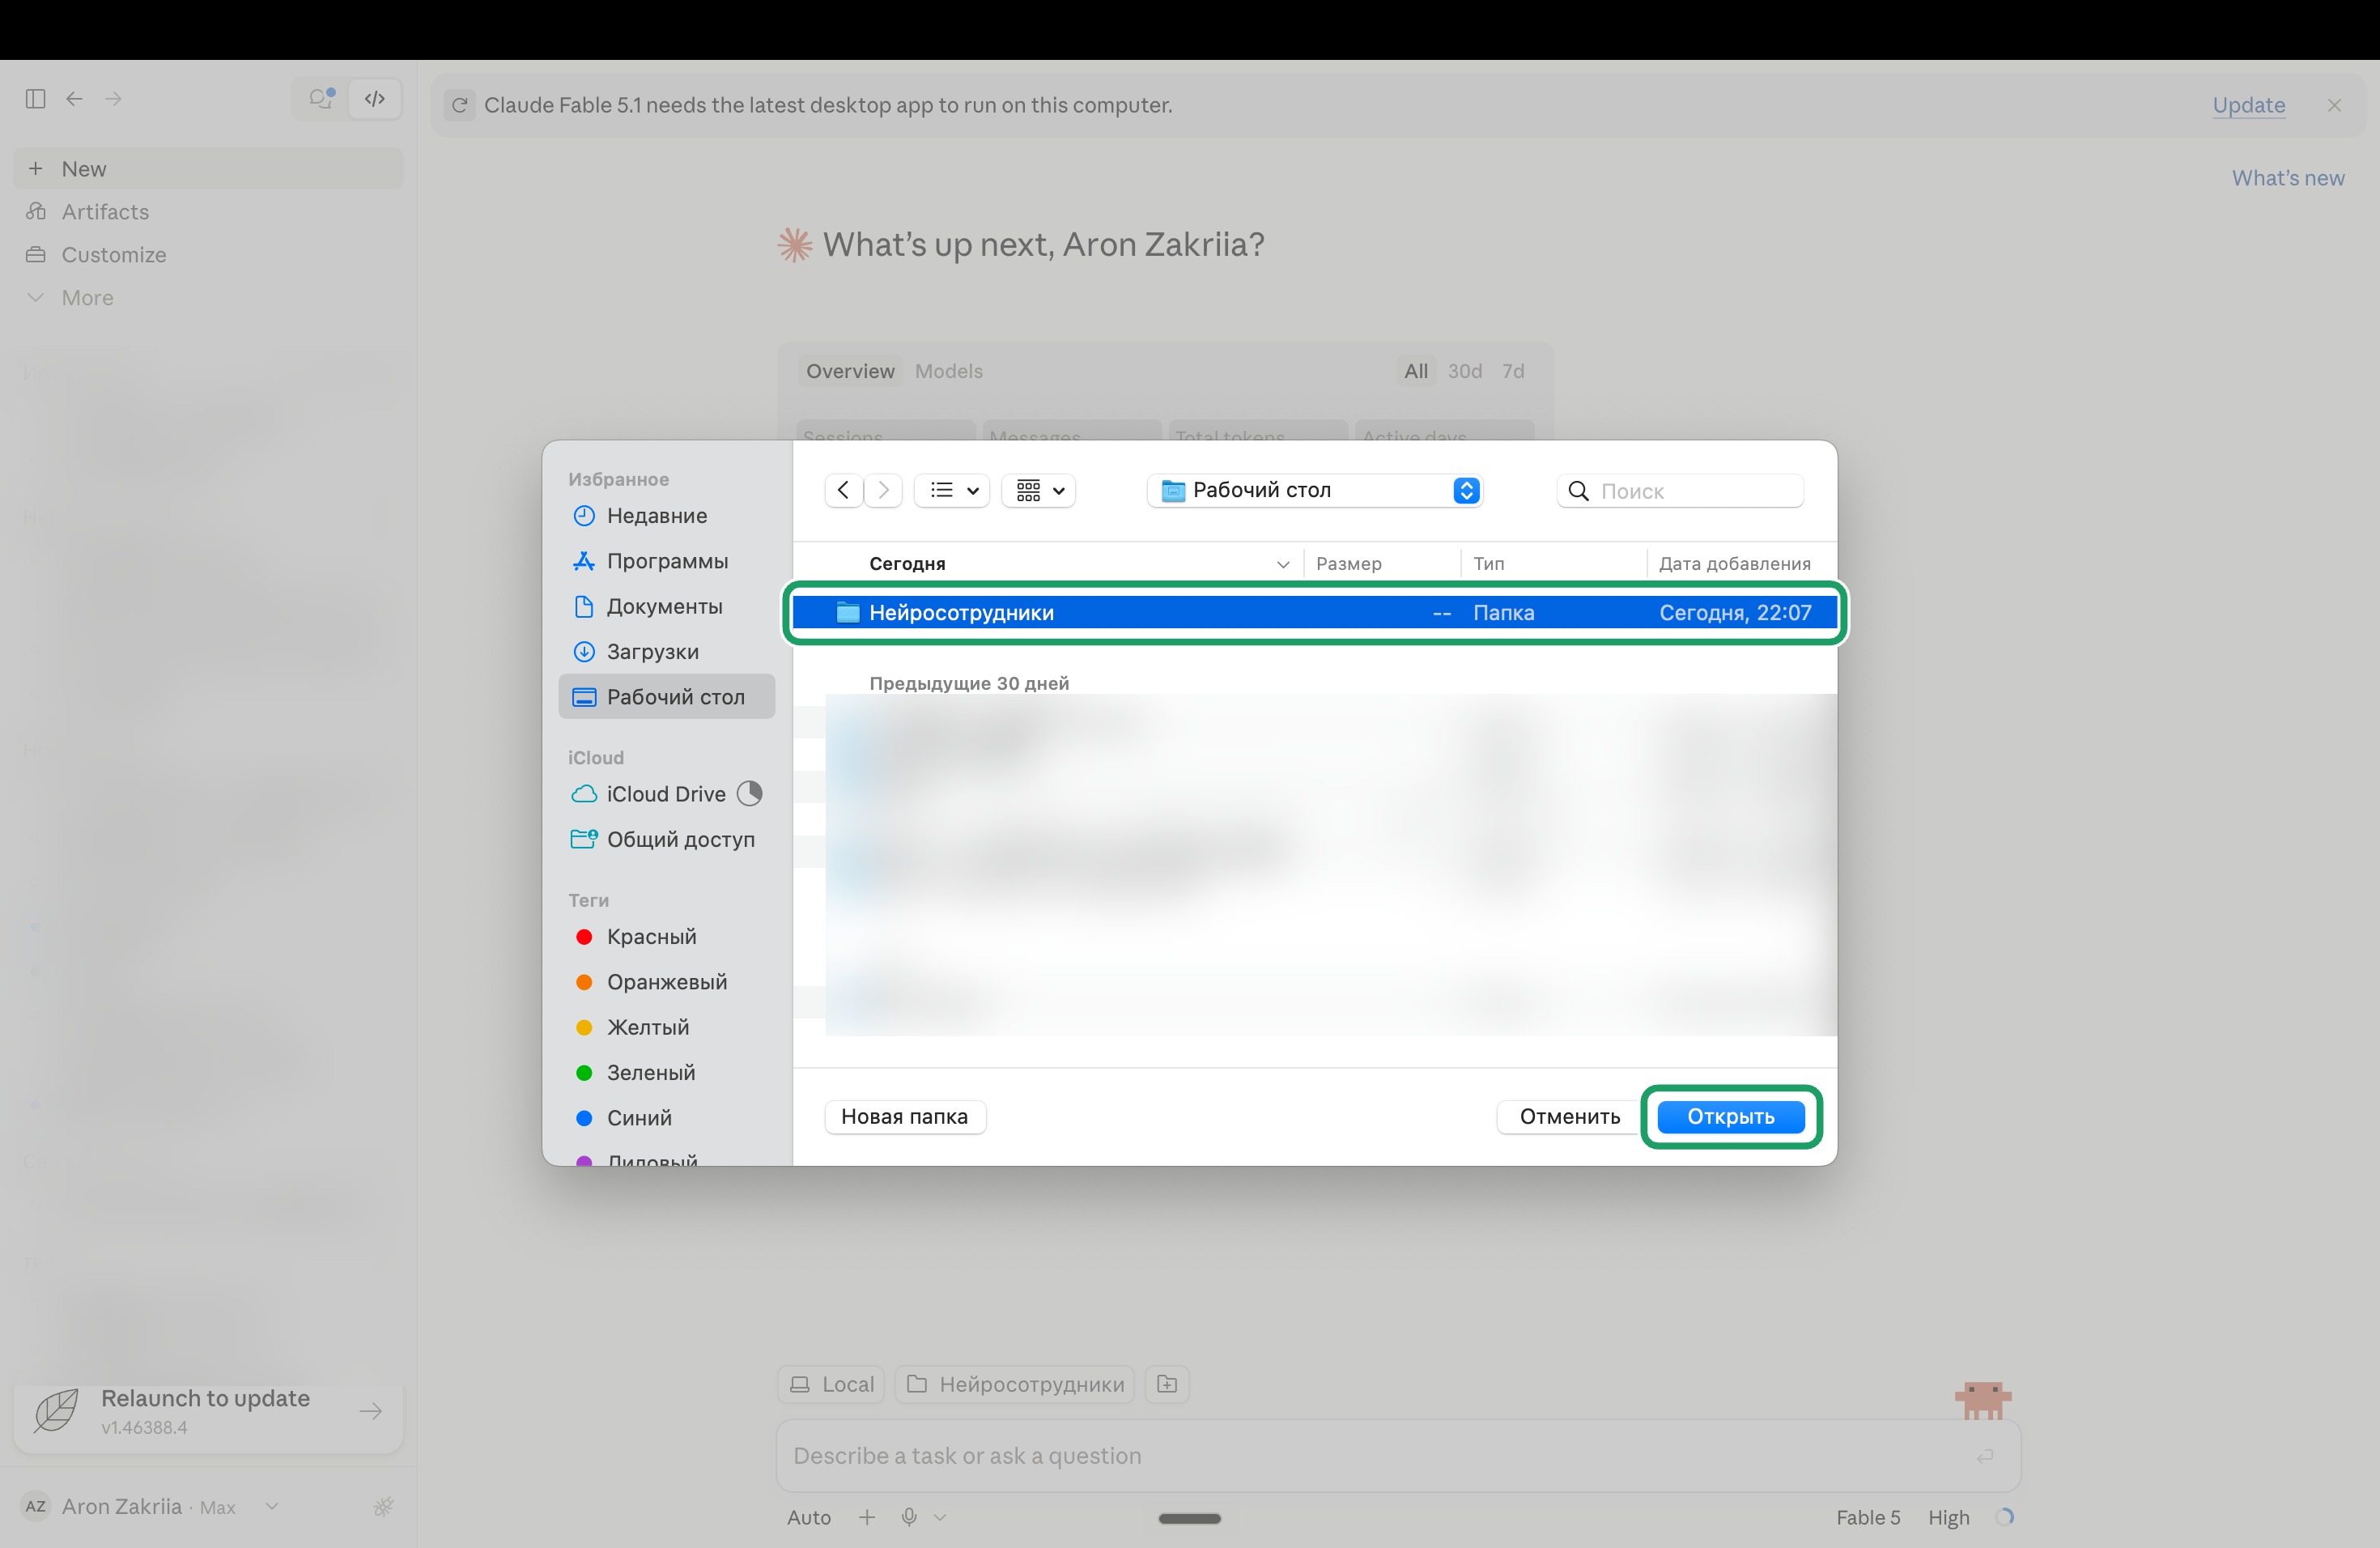Click the add folder icon next to Нейросотрудники

coord(1166,1384)
